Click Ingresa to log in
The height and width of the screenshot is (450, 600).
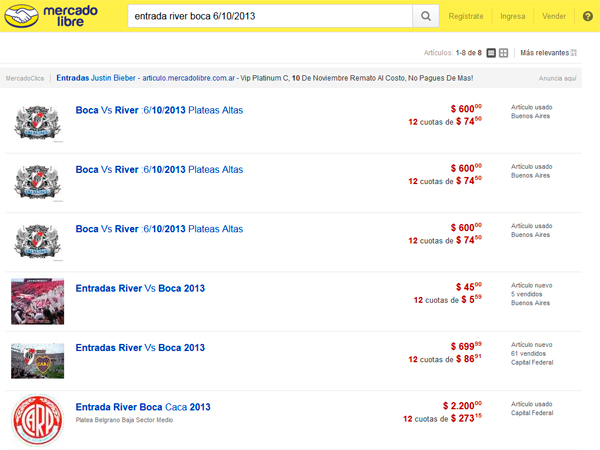(513, 16)
